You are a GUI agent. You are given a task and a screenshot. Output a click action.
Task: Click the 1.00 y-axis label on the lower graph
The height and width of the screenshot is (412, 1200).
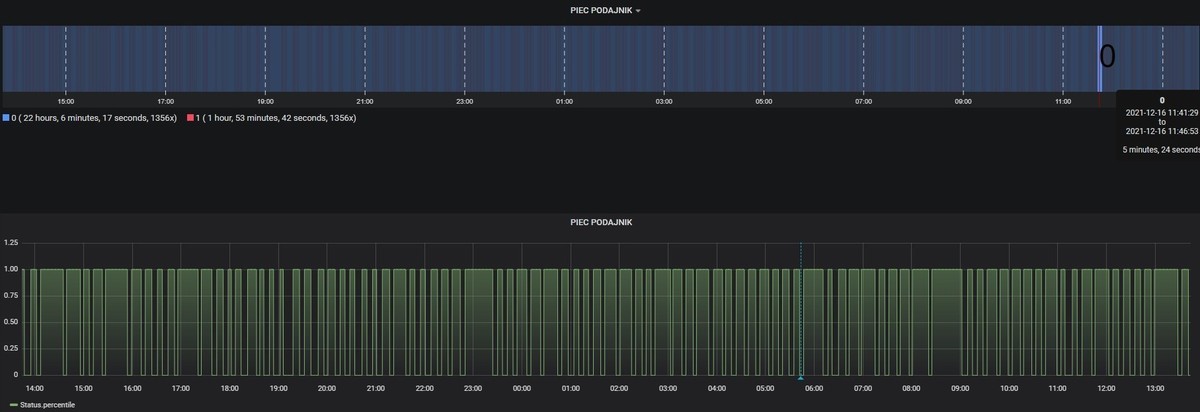click(11, 269)
